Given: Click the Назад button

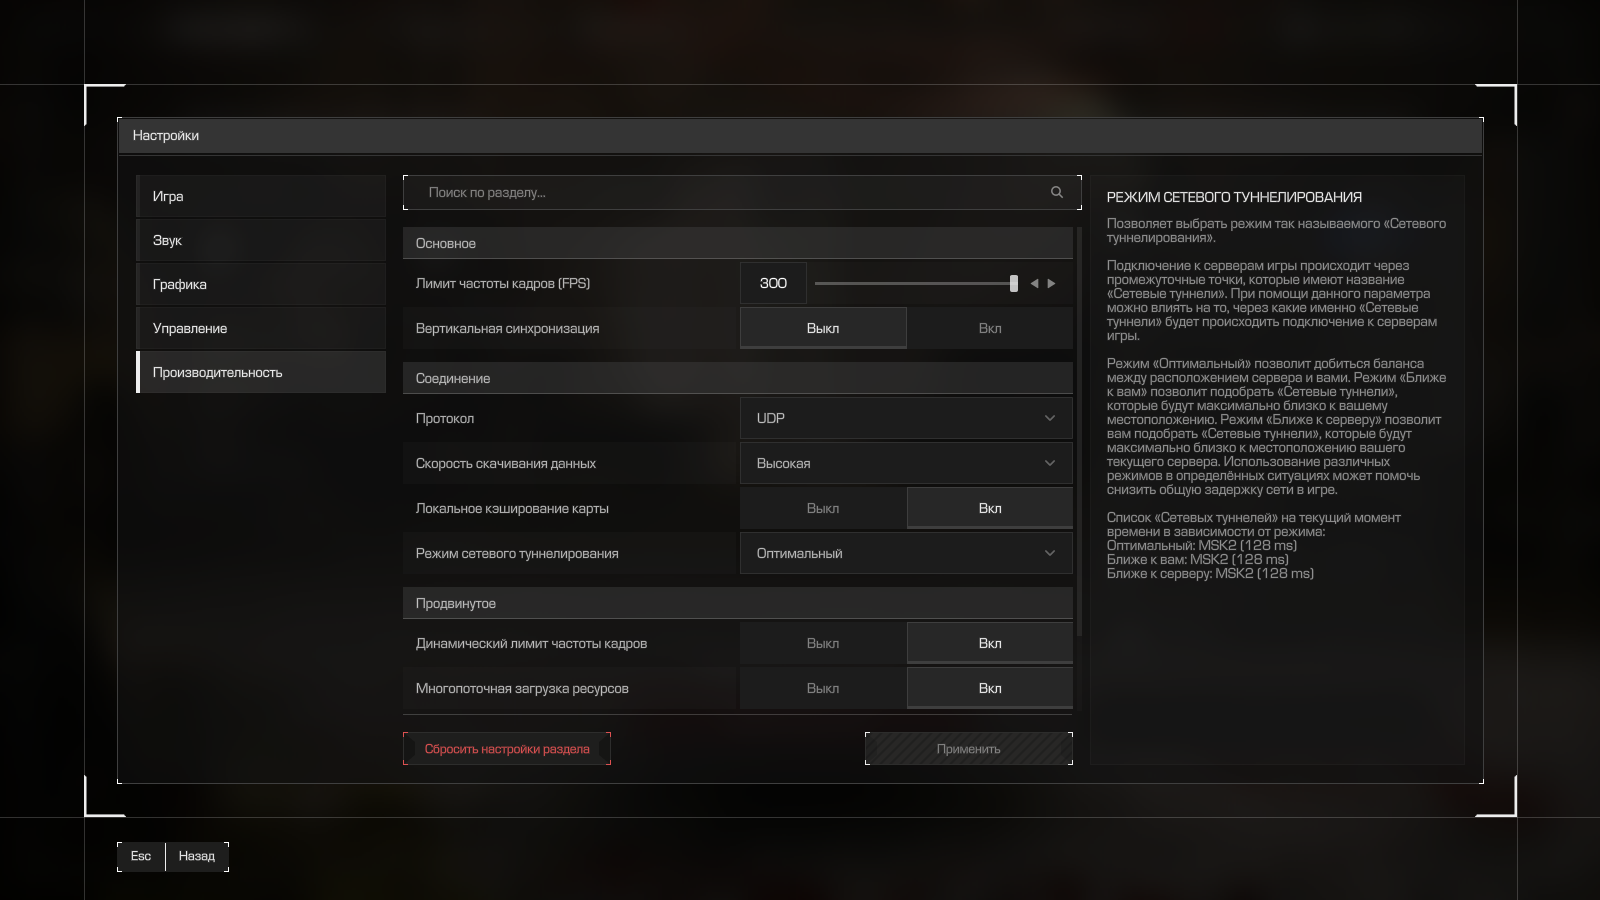Looking at the screenshot, I should [197, 856].
